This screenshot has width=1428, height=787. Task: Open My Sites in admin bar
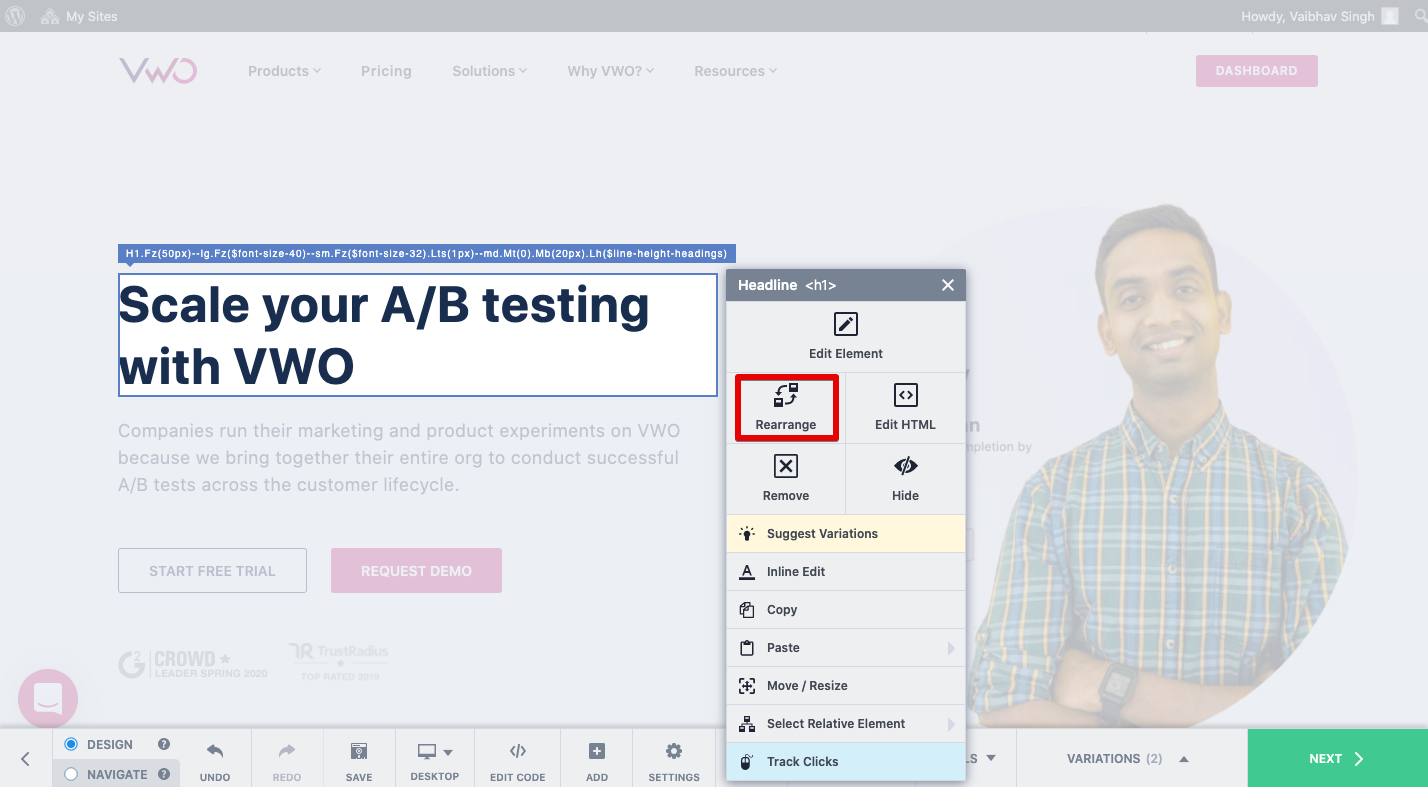point(79,16)
